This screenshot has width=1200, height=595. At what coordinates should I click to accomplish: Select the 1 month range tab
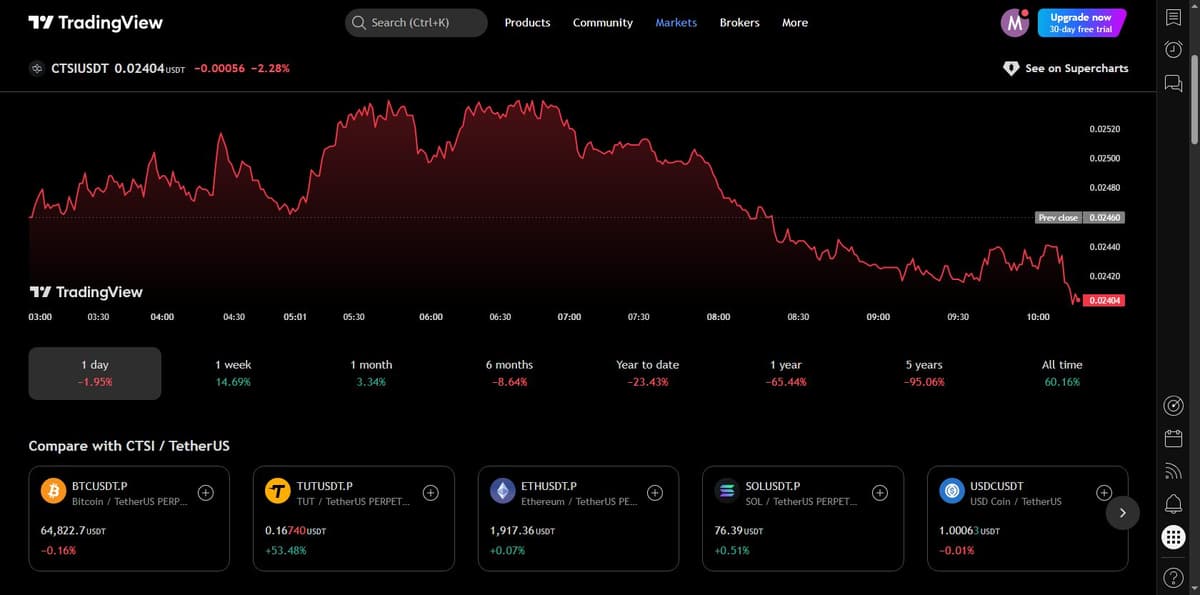[x=371, y=373]
